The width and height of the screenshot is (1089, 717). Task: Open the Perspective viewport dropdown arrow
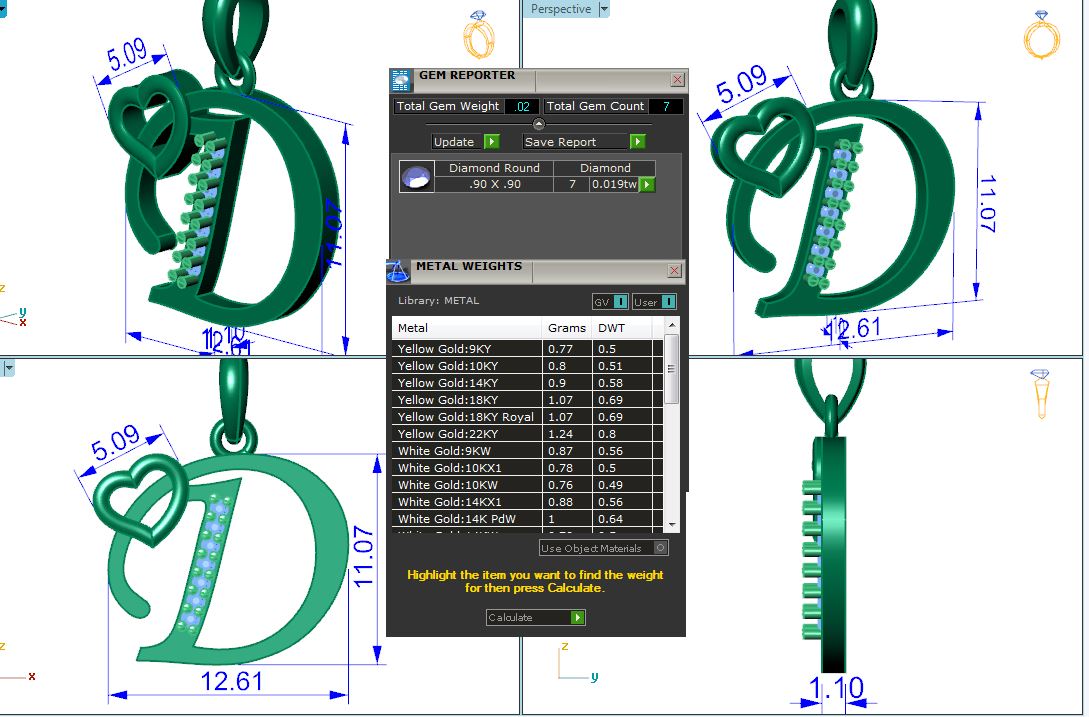(x=603, y=9)
